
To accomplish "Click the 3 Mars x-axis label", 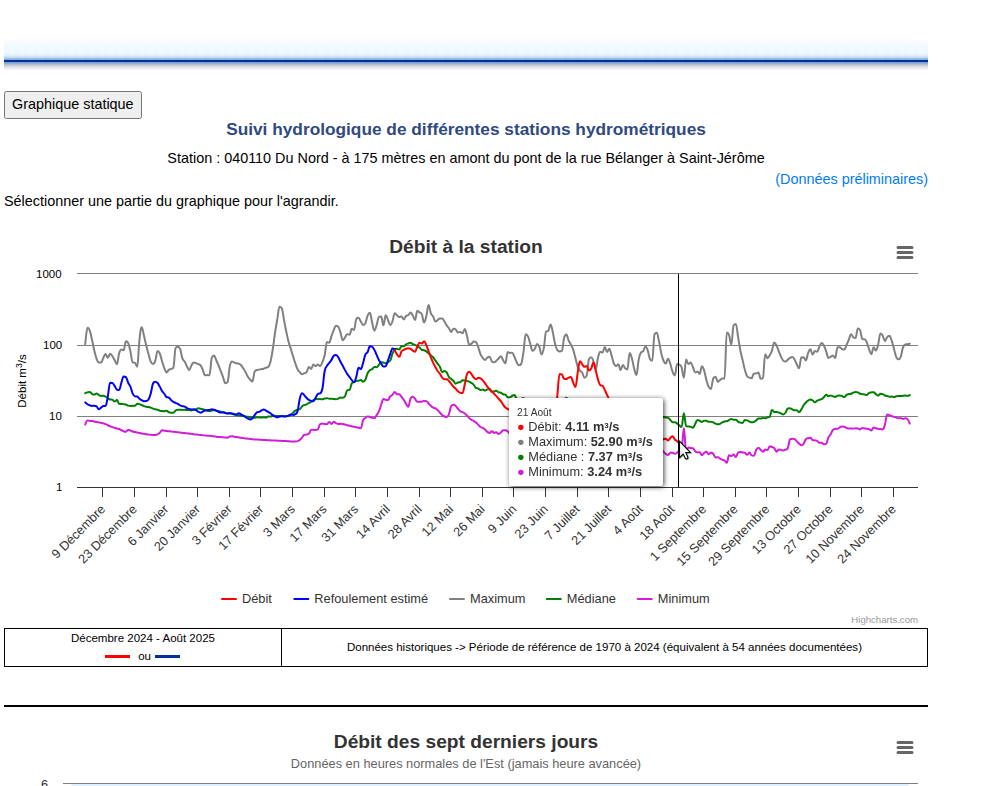I will click(x=280, y=521).
